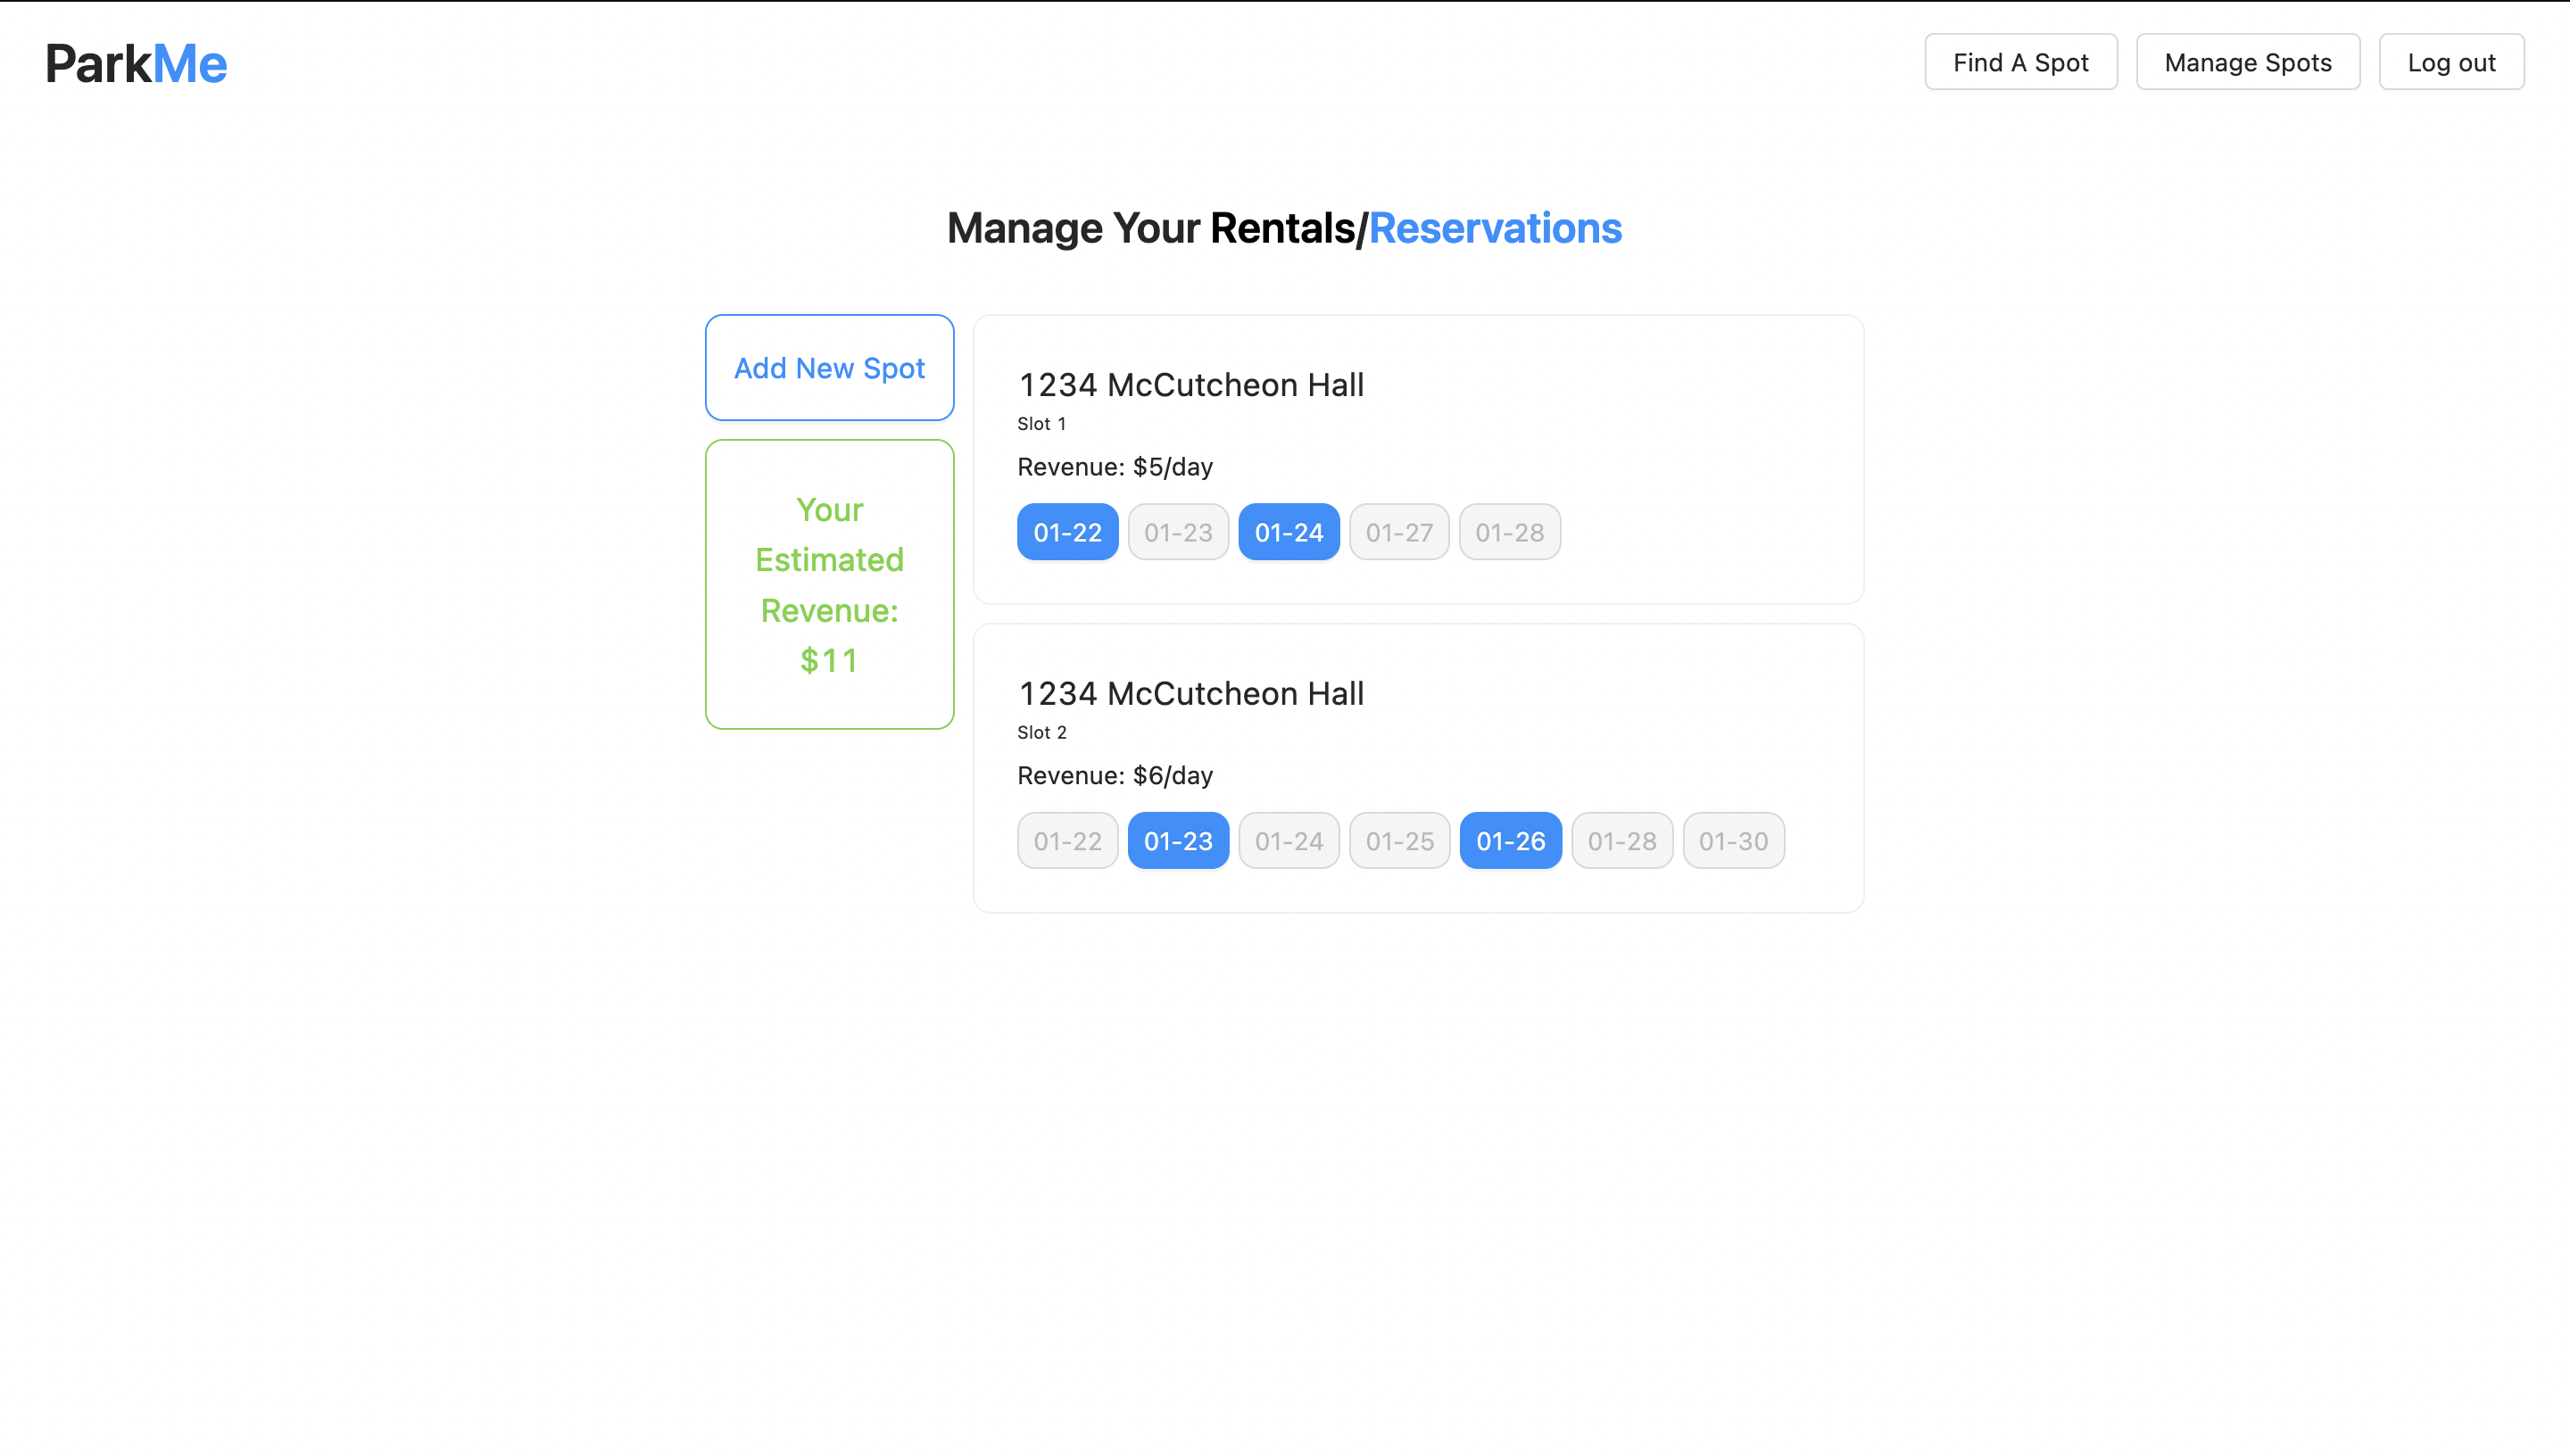Toggle Slot 1 date 01-22
The image size is (2570, 1456).
coord(1067,532)
